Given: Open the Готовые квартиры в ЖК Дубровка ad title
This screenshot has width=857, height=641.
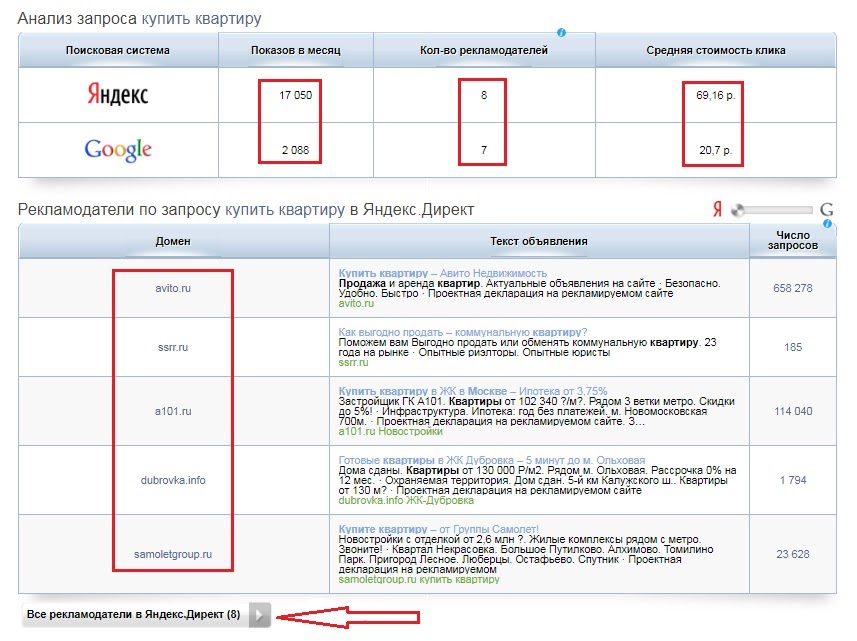Looking at the screenshot, I should [x=491, y=460].
